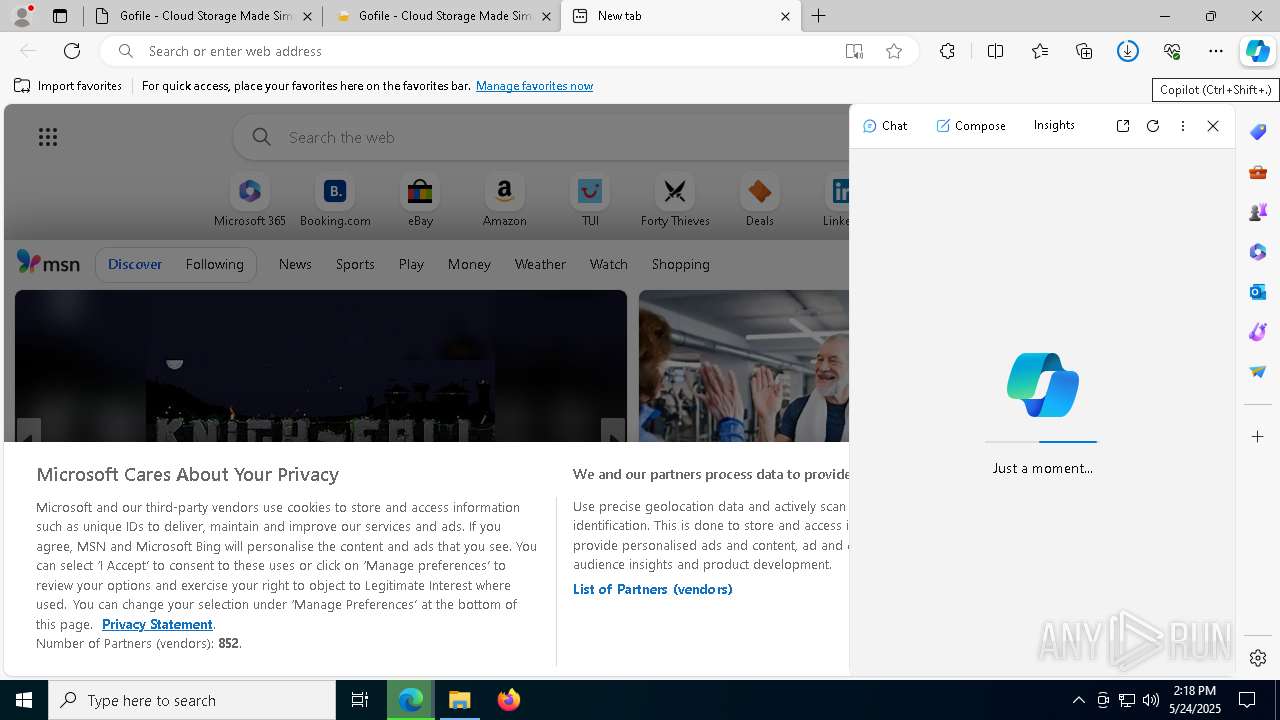Viewport: 1280px width, 720px height.
Task: Open the eBay quick link
Action: point(420,201)
